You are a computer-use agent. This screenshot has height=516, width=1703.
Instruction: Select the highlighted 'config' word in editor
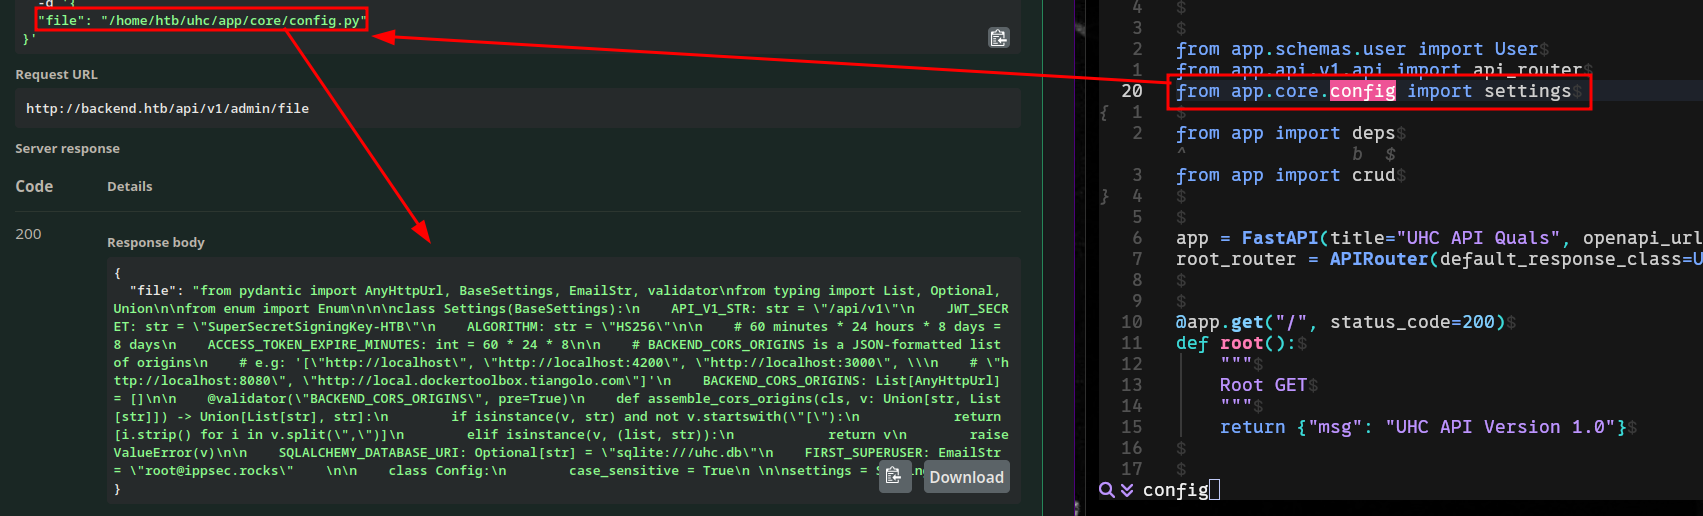[x=1362, y=91]
